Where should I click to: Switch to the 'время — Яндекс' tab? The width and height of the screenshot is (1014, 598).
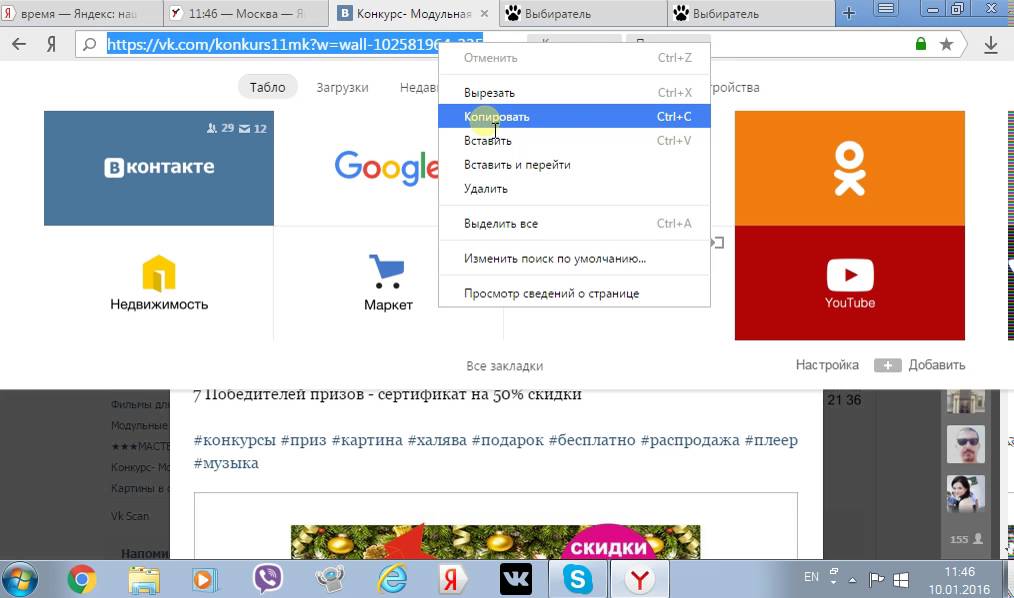(x=81, y=14)
